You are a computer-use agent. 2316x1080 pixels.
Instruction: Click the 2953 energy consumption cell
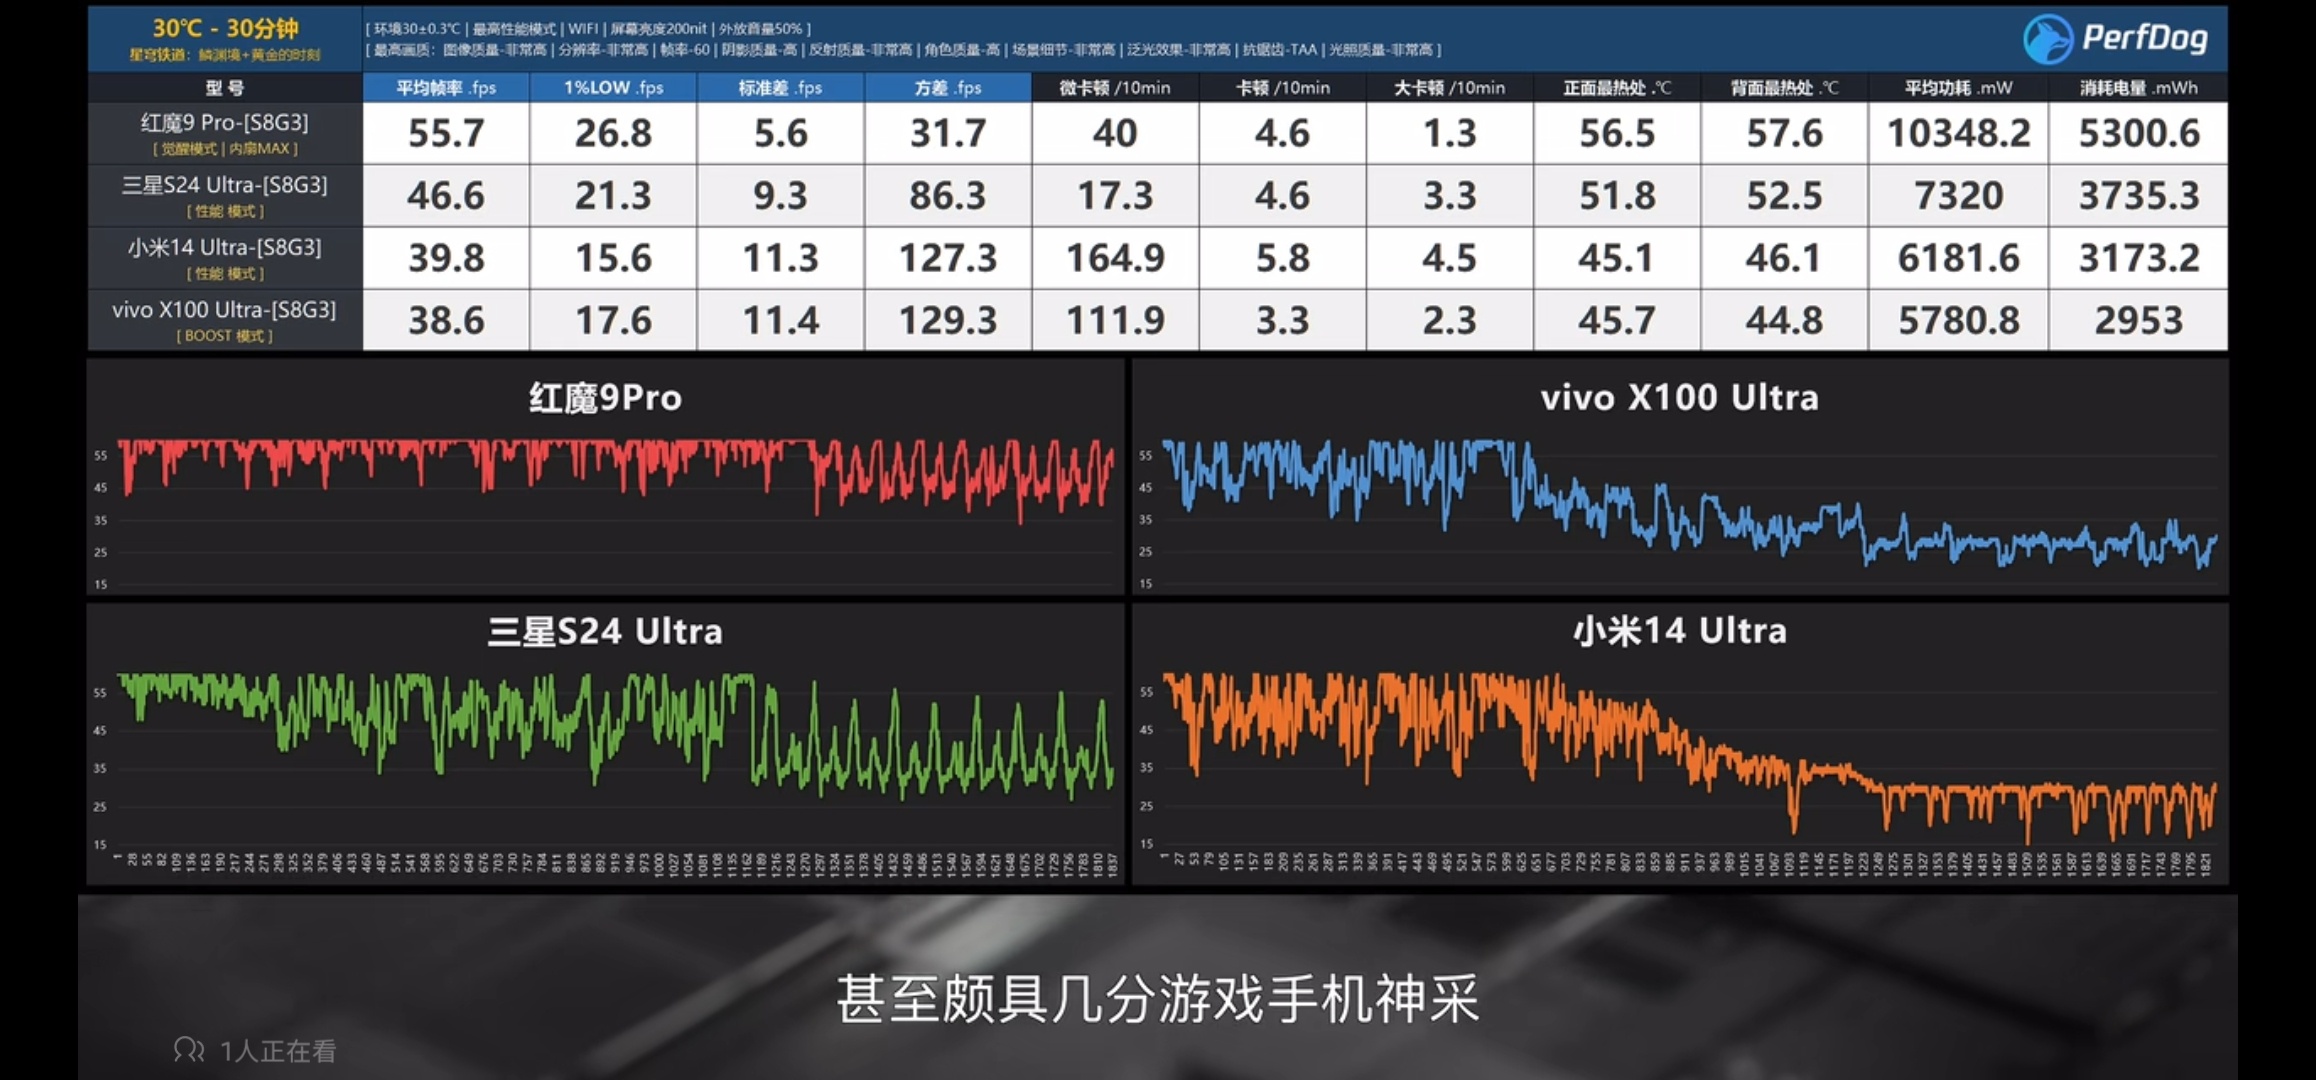click(2139, 320)
